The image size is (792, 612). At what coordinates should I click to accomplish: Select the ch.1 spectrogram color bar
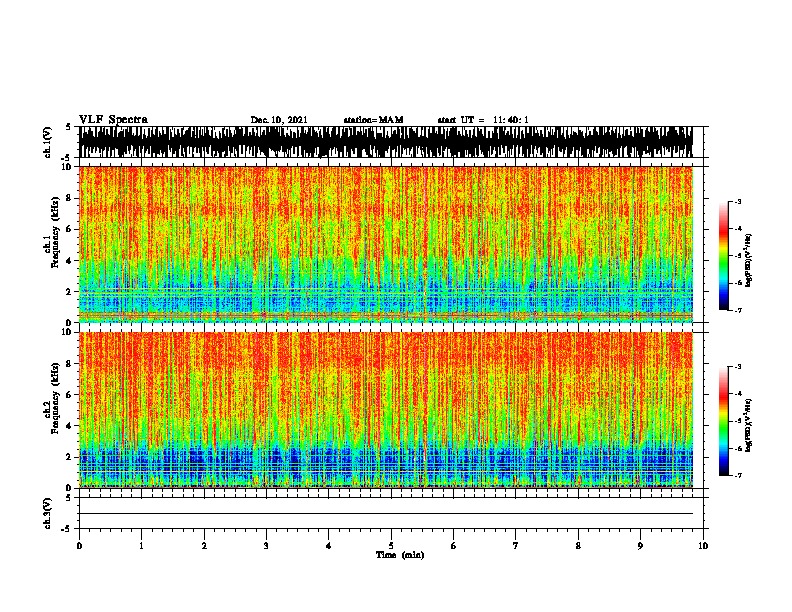pyautogui.click(x=723, y=256)
